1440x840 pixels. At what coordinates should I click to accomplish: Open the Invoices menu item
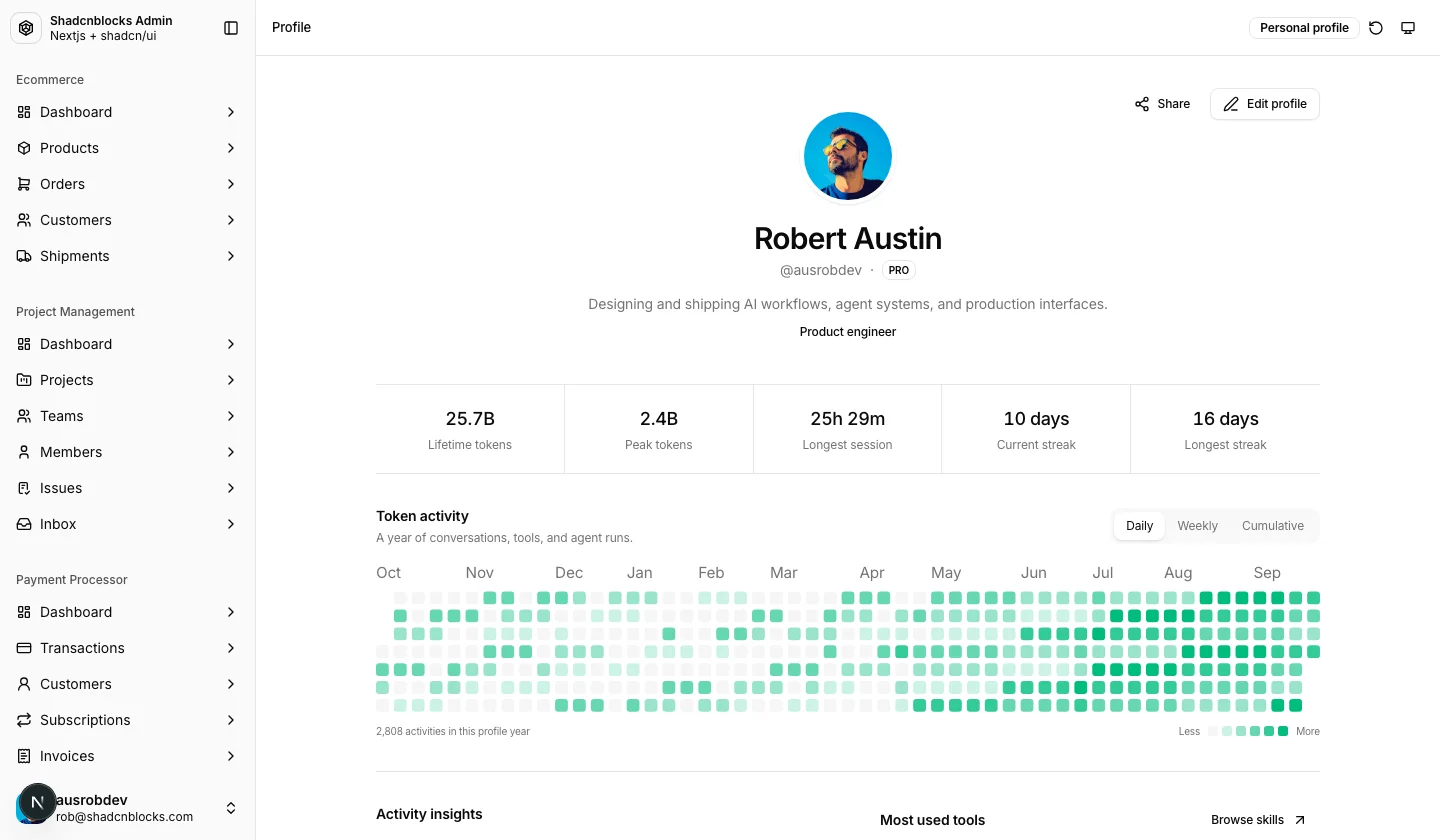tap(128, 756)
